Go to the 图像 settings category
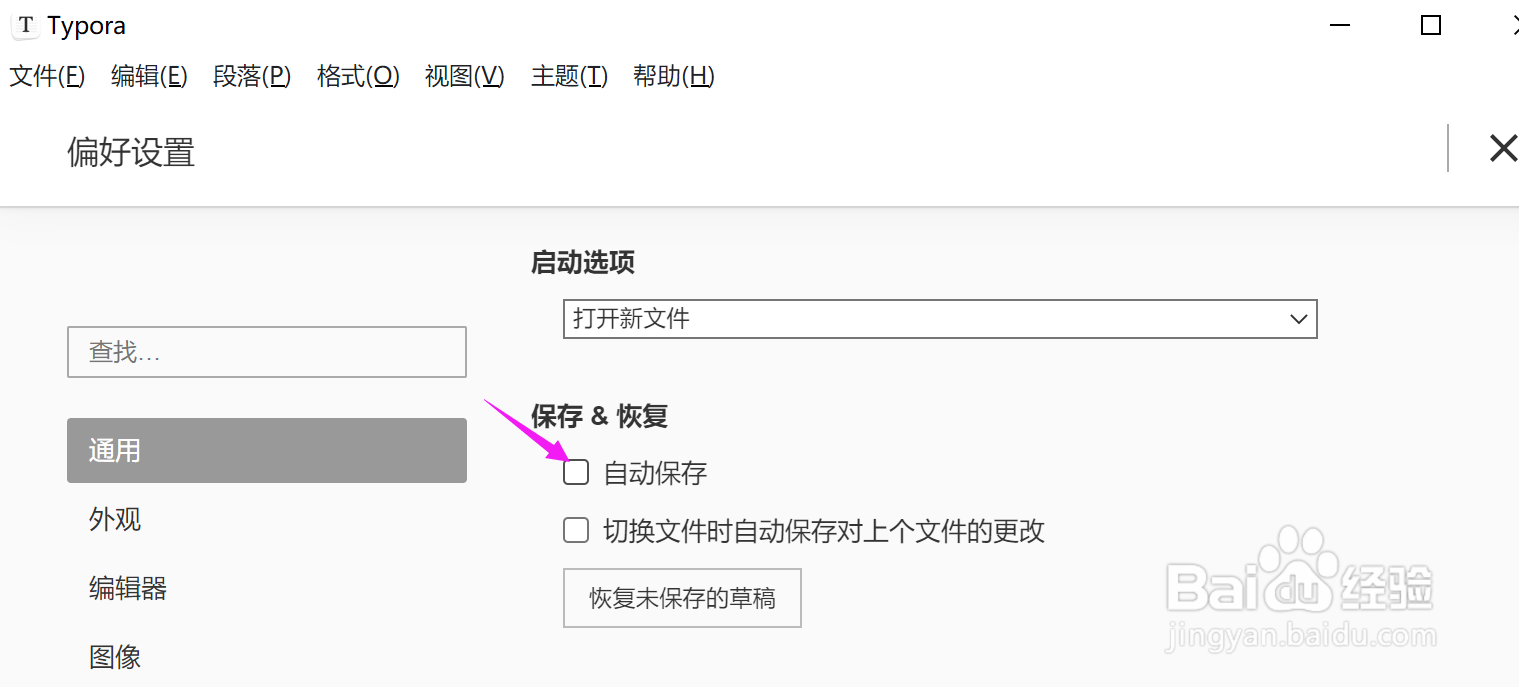 click(x=116, y=657)
